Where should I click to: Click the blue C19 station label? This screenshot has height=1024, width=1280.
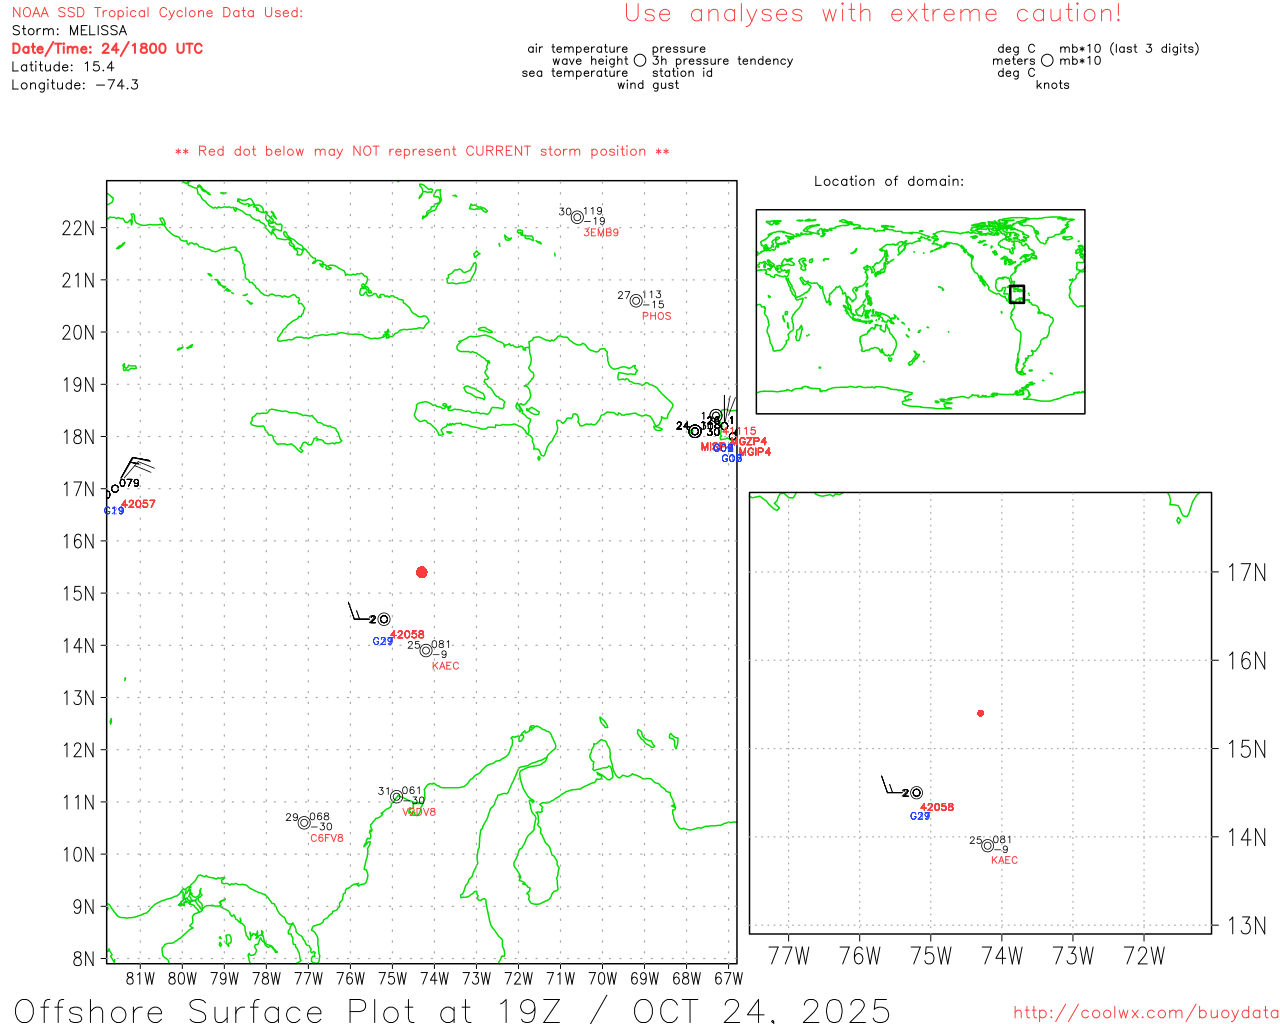114,511
